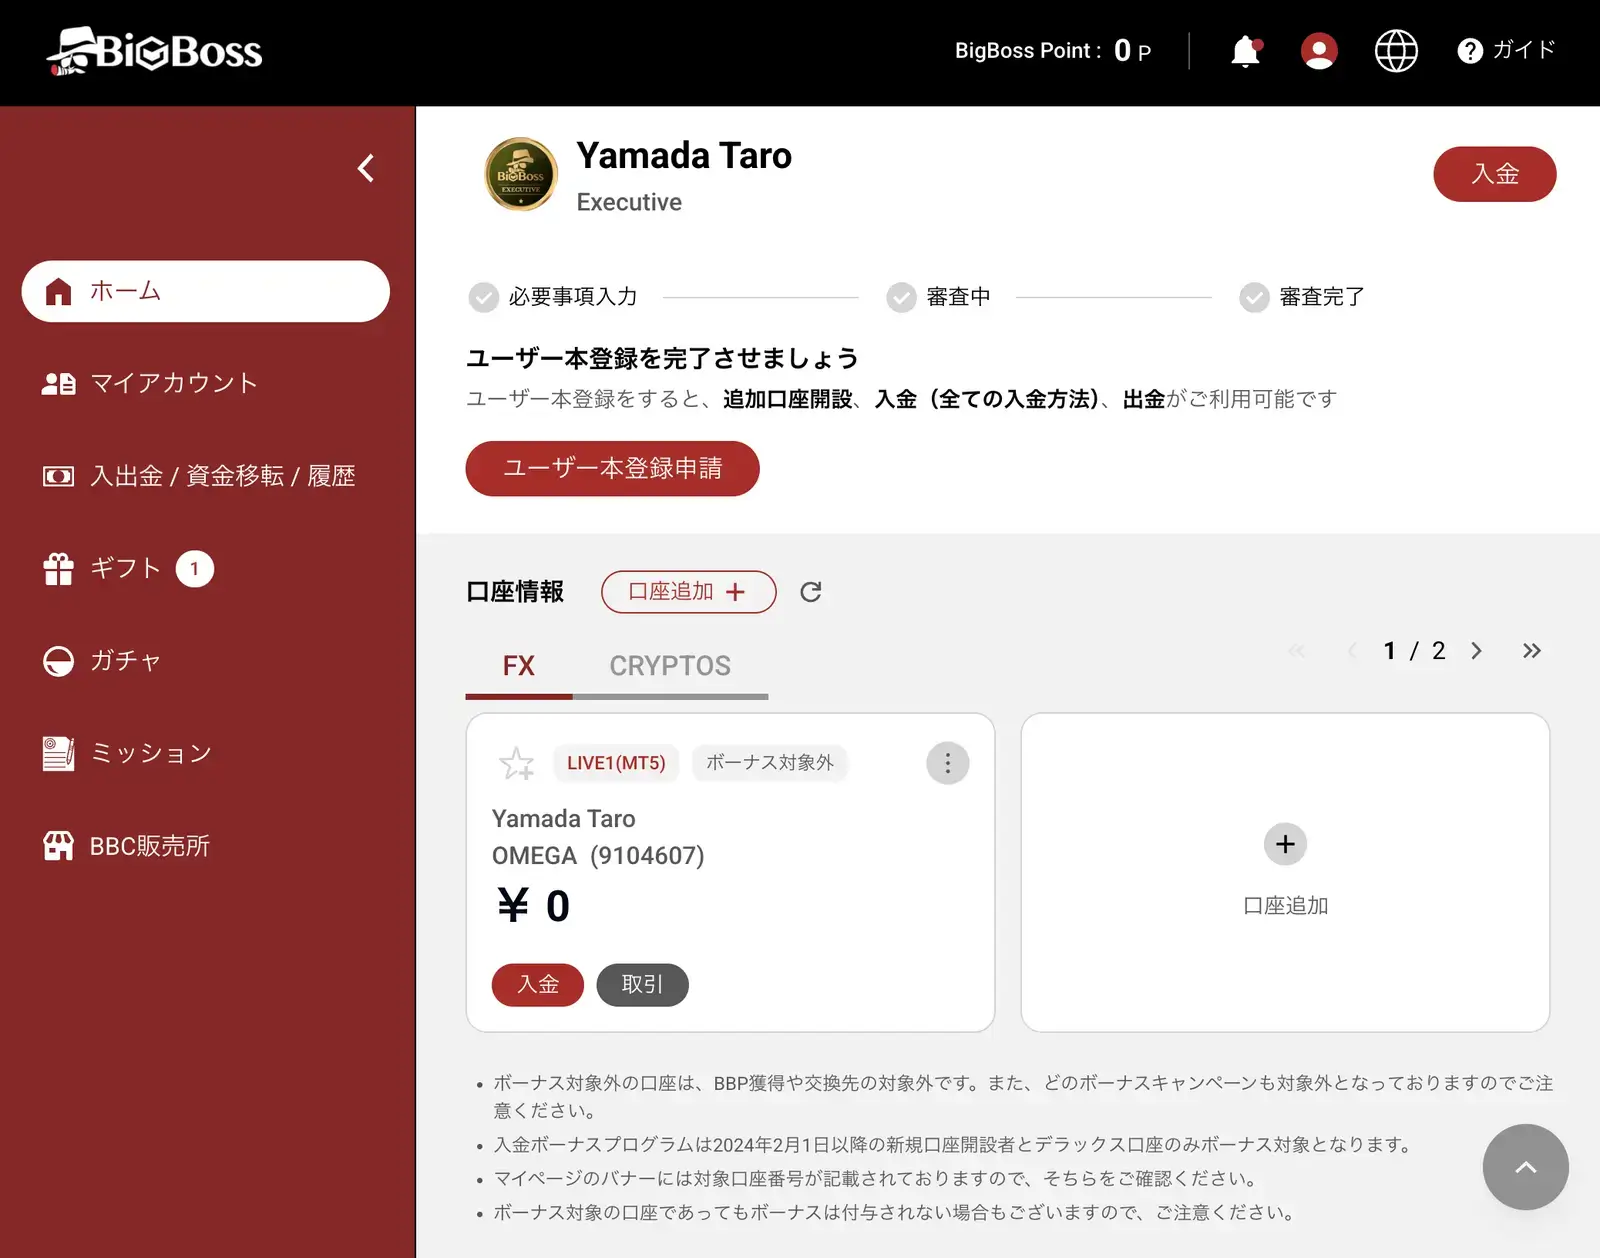The height and width of the screenshot is (1258, 1600).
Task: Click the top-right 入金 button
Action: point(1494,174)
